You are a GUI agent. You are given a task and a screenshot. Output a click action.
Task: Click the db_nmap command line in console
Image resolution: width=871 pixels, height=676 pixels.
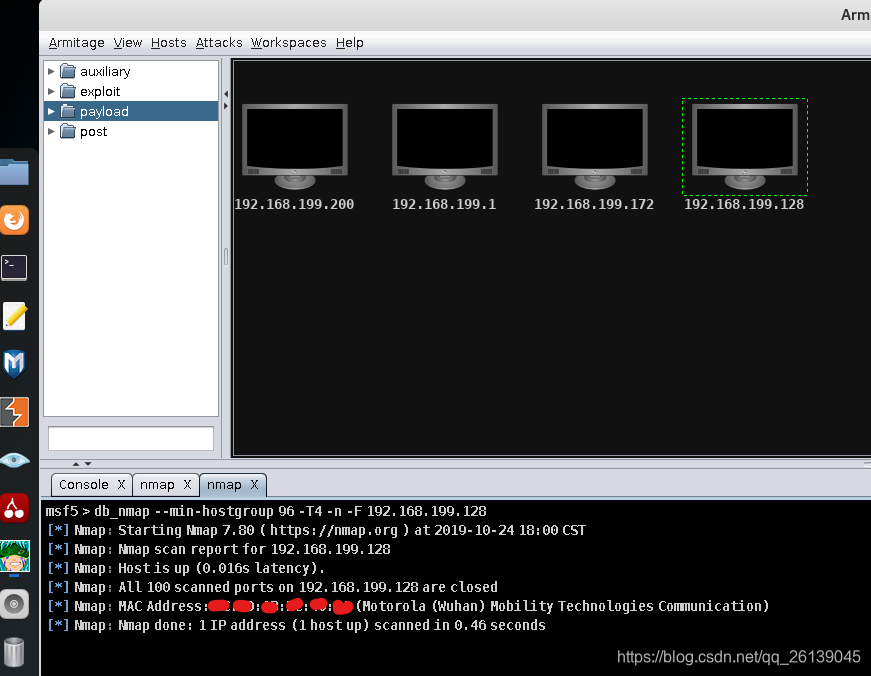click(x=266, y=511)
